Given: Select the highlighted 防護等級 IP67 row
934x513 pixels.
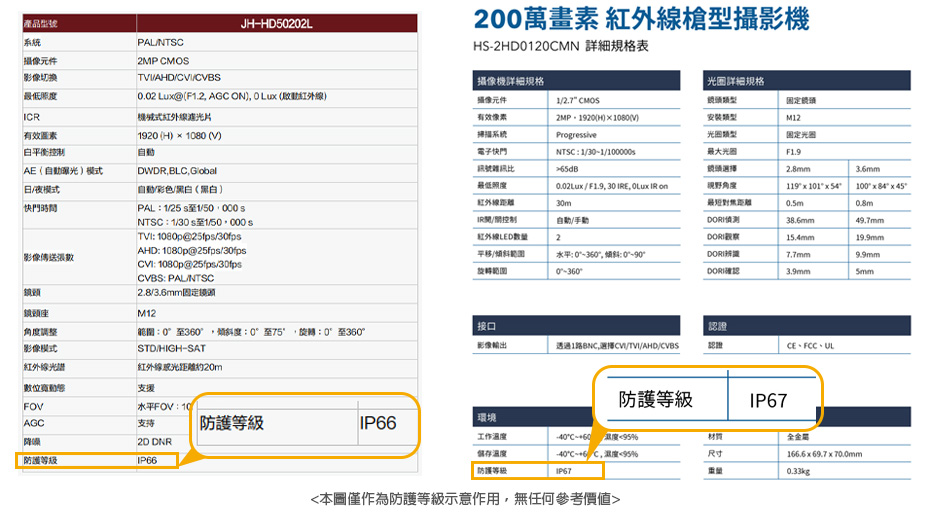Looking at the screenshot, I should point(538,471).
